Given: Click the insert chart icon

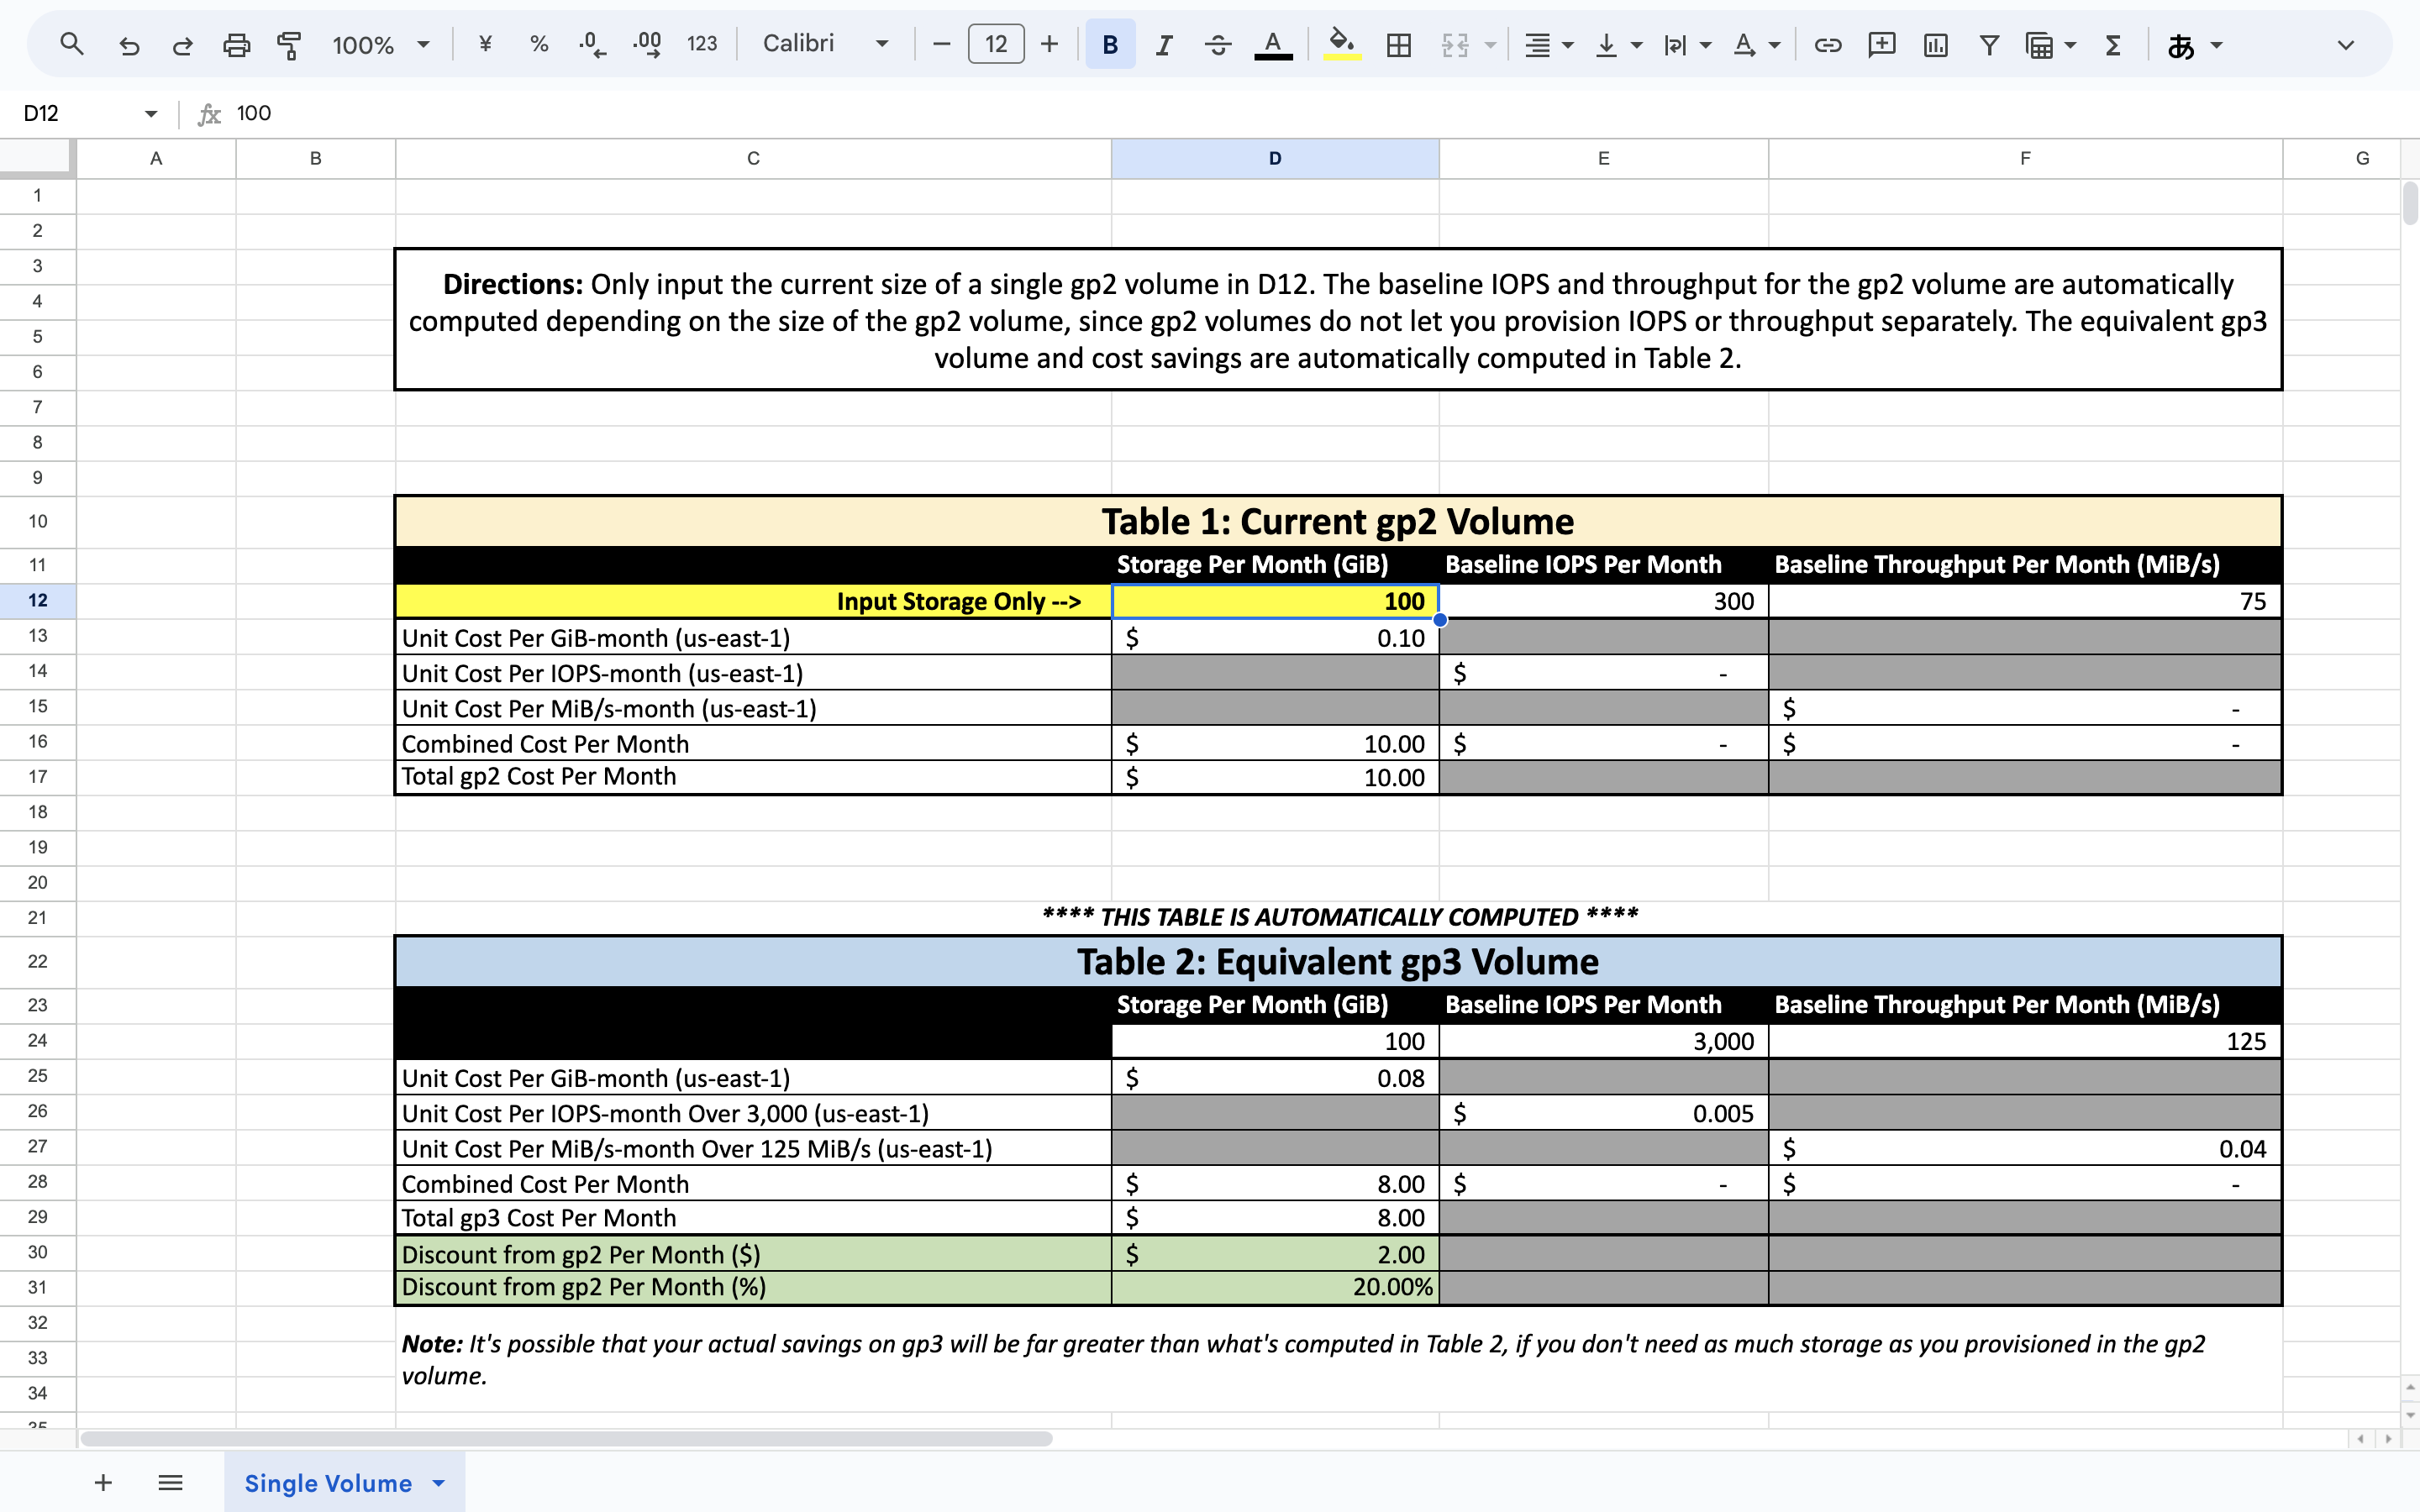Looking at the screenshot, I should tap(1935, 44).
